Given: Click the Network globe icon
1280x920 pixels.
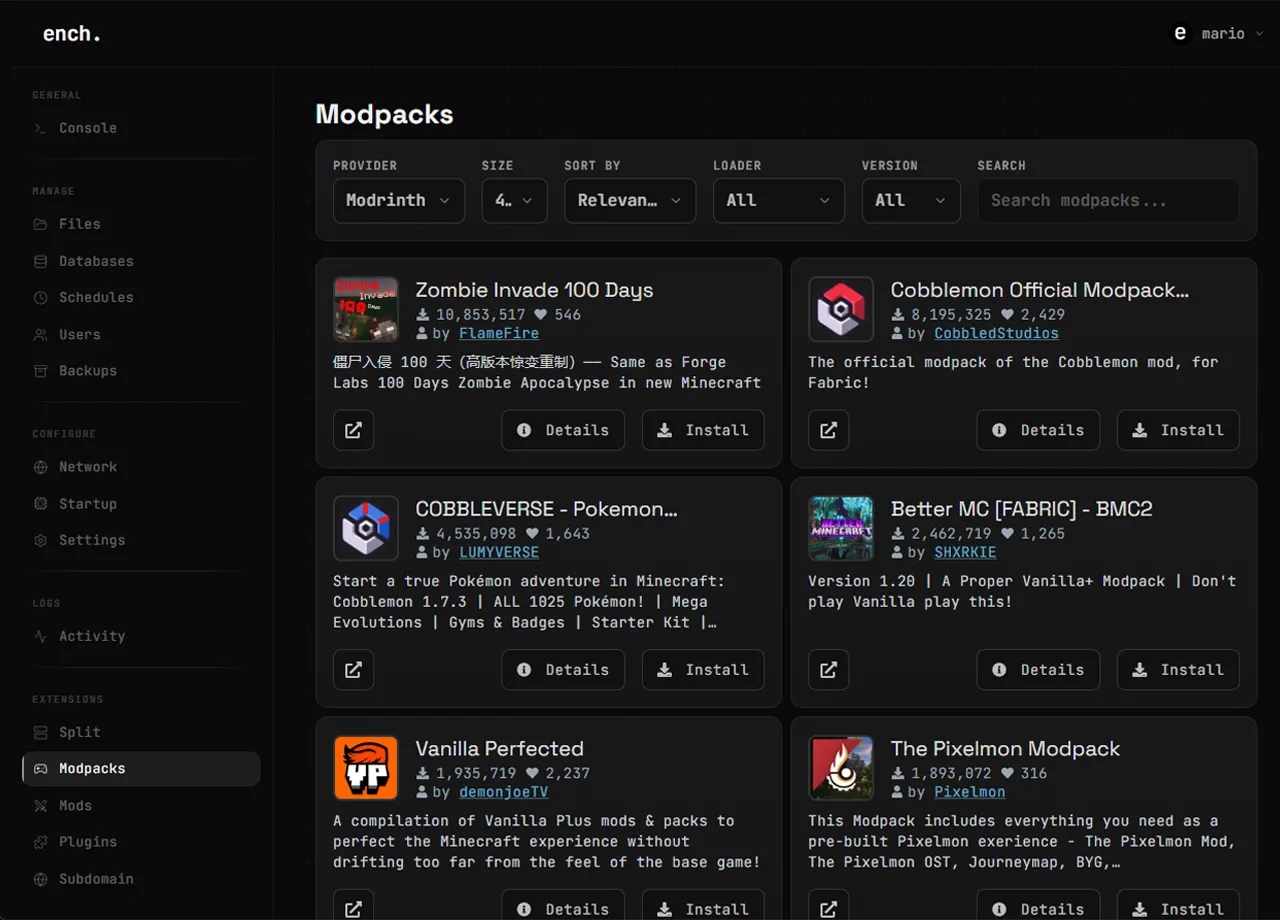Looking at the screenshot, I should (40, 467).
